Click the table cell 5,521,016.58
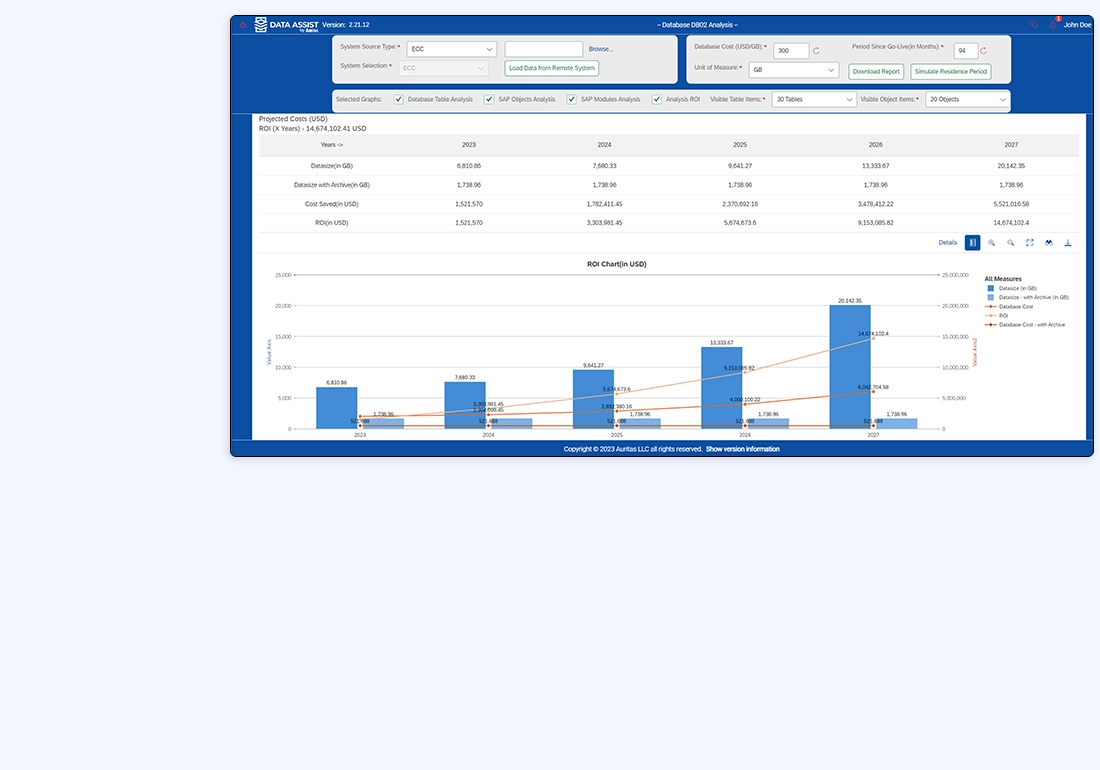1100x770 pixels. (1011, 204)
